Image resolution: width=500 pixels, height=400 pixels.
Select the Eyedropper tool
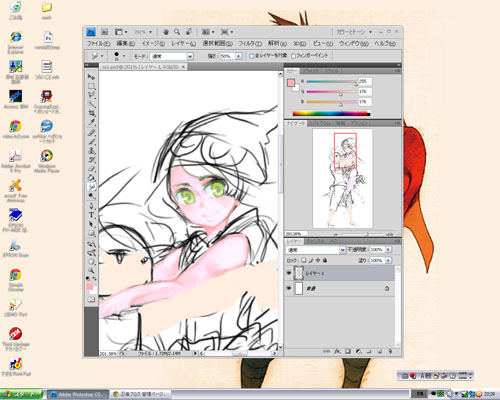(91, 122)
